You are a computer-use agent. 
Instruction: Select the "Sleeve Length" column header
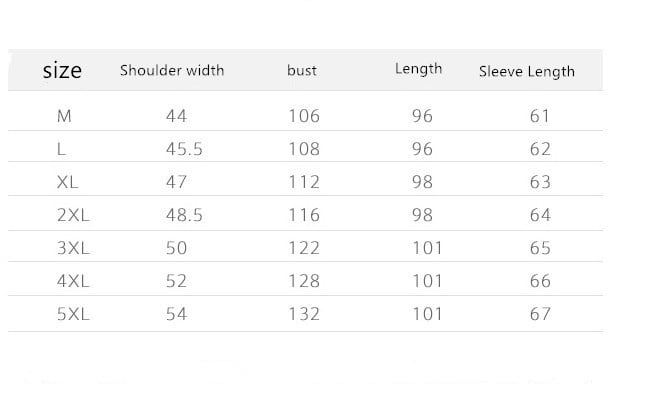[x=527, y=71]
